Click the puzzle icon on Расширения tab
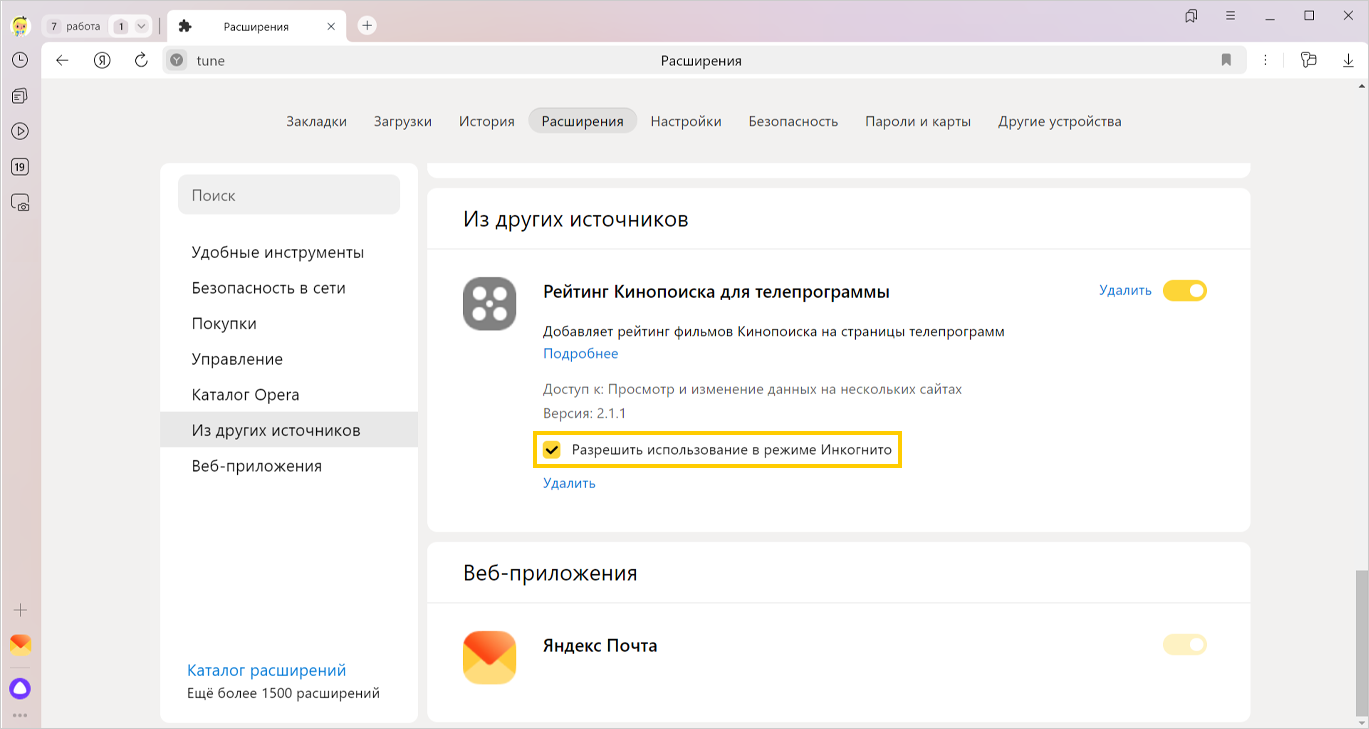Viewport: 1369px width, 729px height. coord(185,26)
